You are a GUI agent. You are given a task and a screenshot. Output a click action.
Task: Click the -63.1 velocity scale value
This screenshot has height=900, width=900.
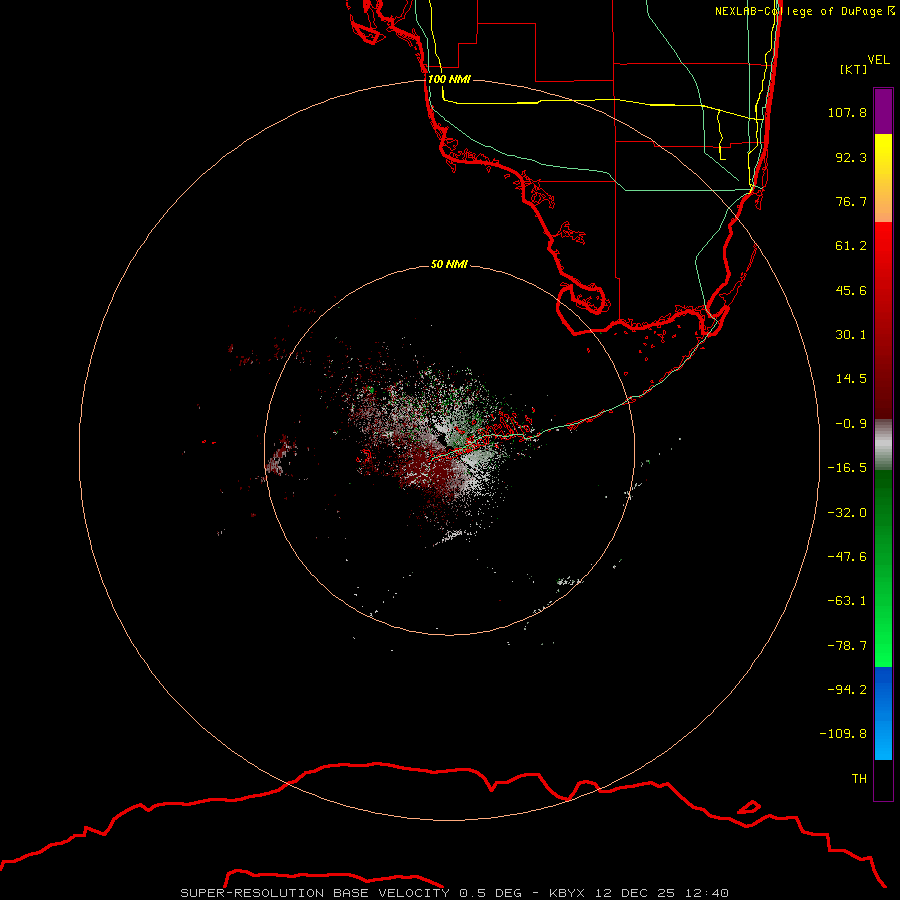click(847, 601)
